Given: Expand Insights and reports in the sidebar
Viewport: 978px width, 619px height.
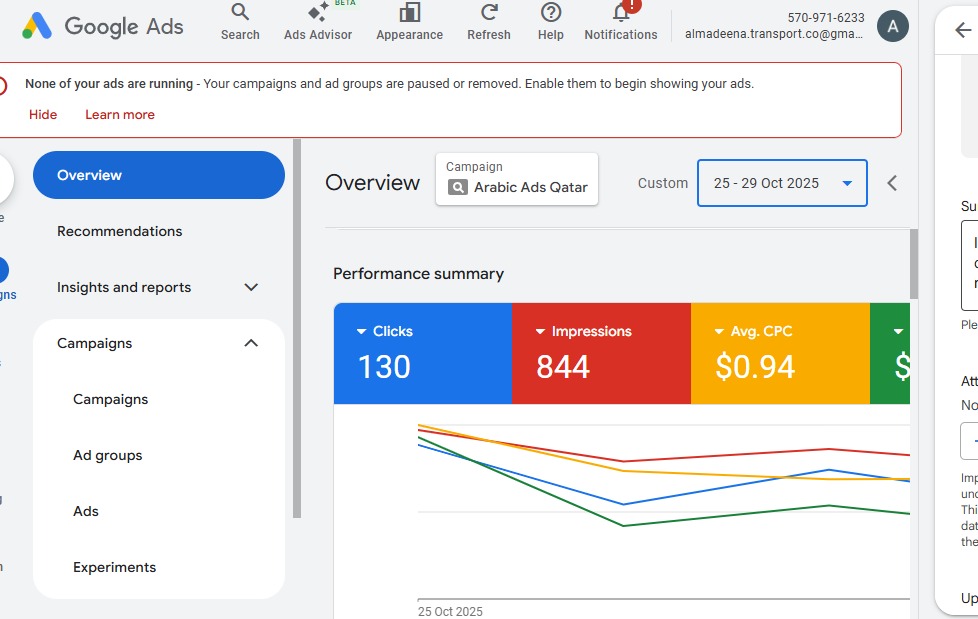Looking at the screenshot, I should click(x=251, y=287).
